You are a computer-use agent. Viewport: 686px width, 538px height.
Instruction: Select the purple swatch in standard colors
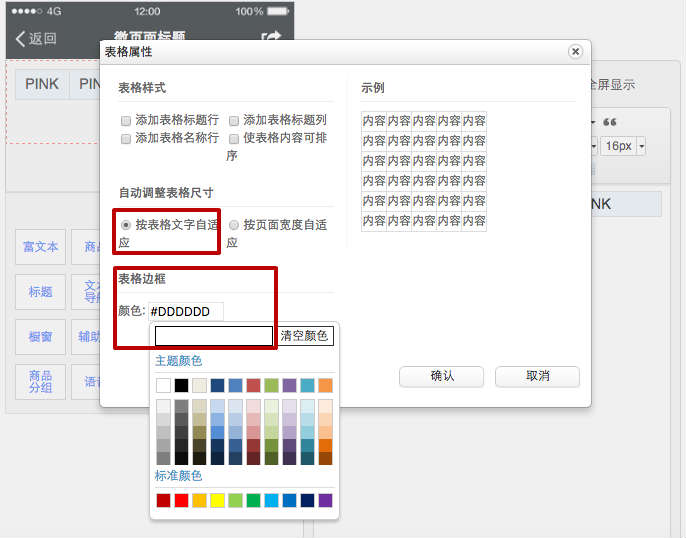coord(325,500)
